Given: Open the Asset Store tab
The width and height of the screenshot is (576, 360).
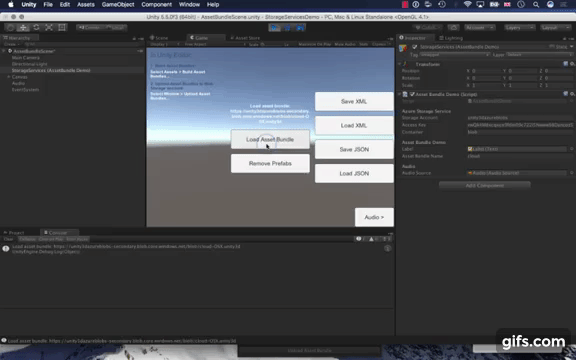Looking at the screenshot, I should [245, 38].
